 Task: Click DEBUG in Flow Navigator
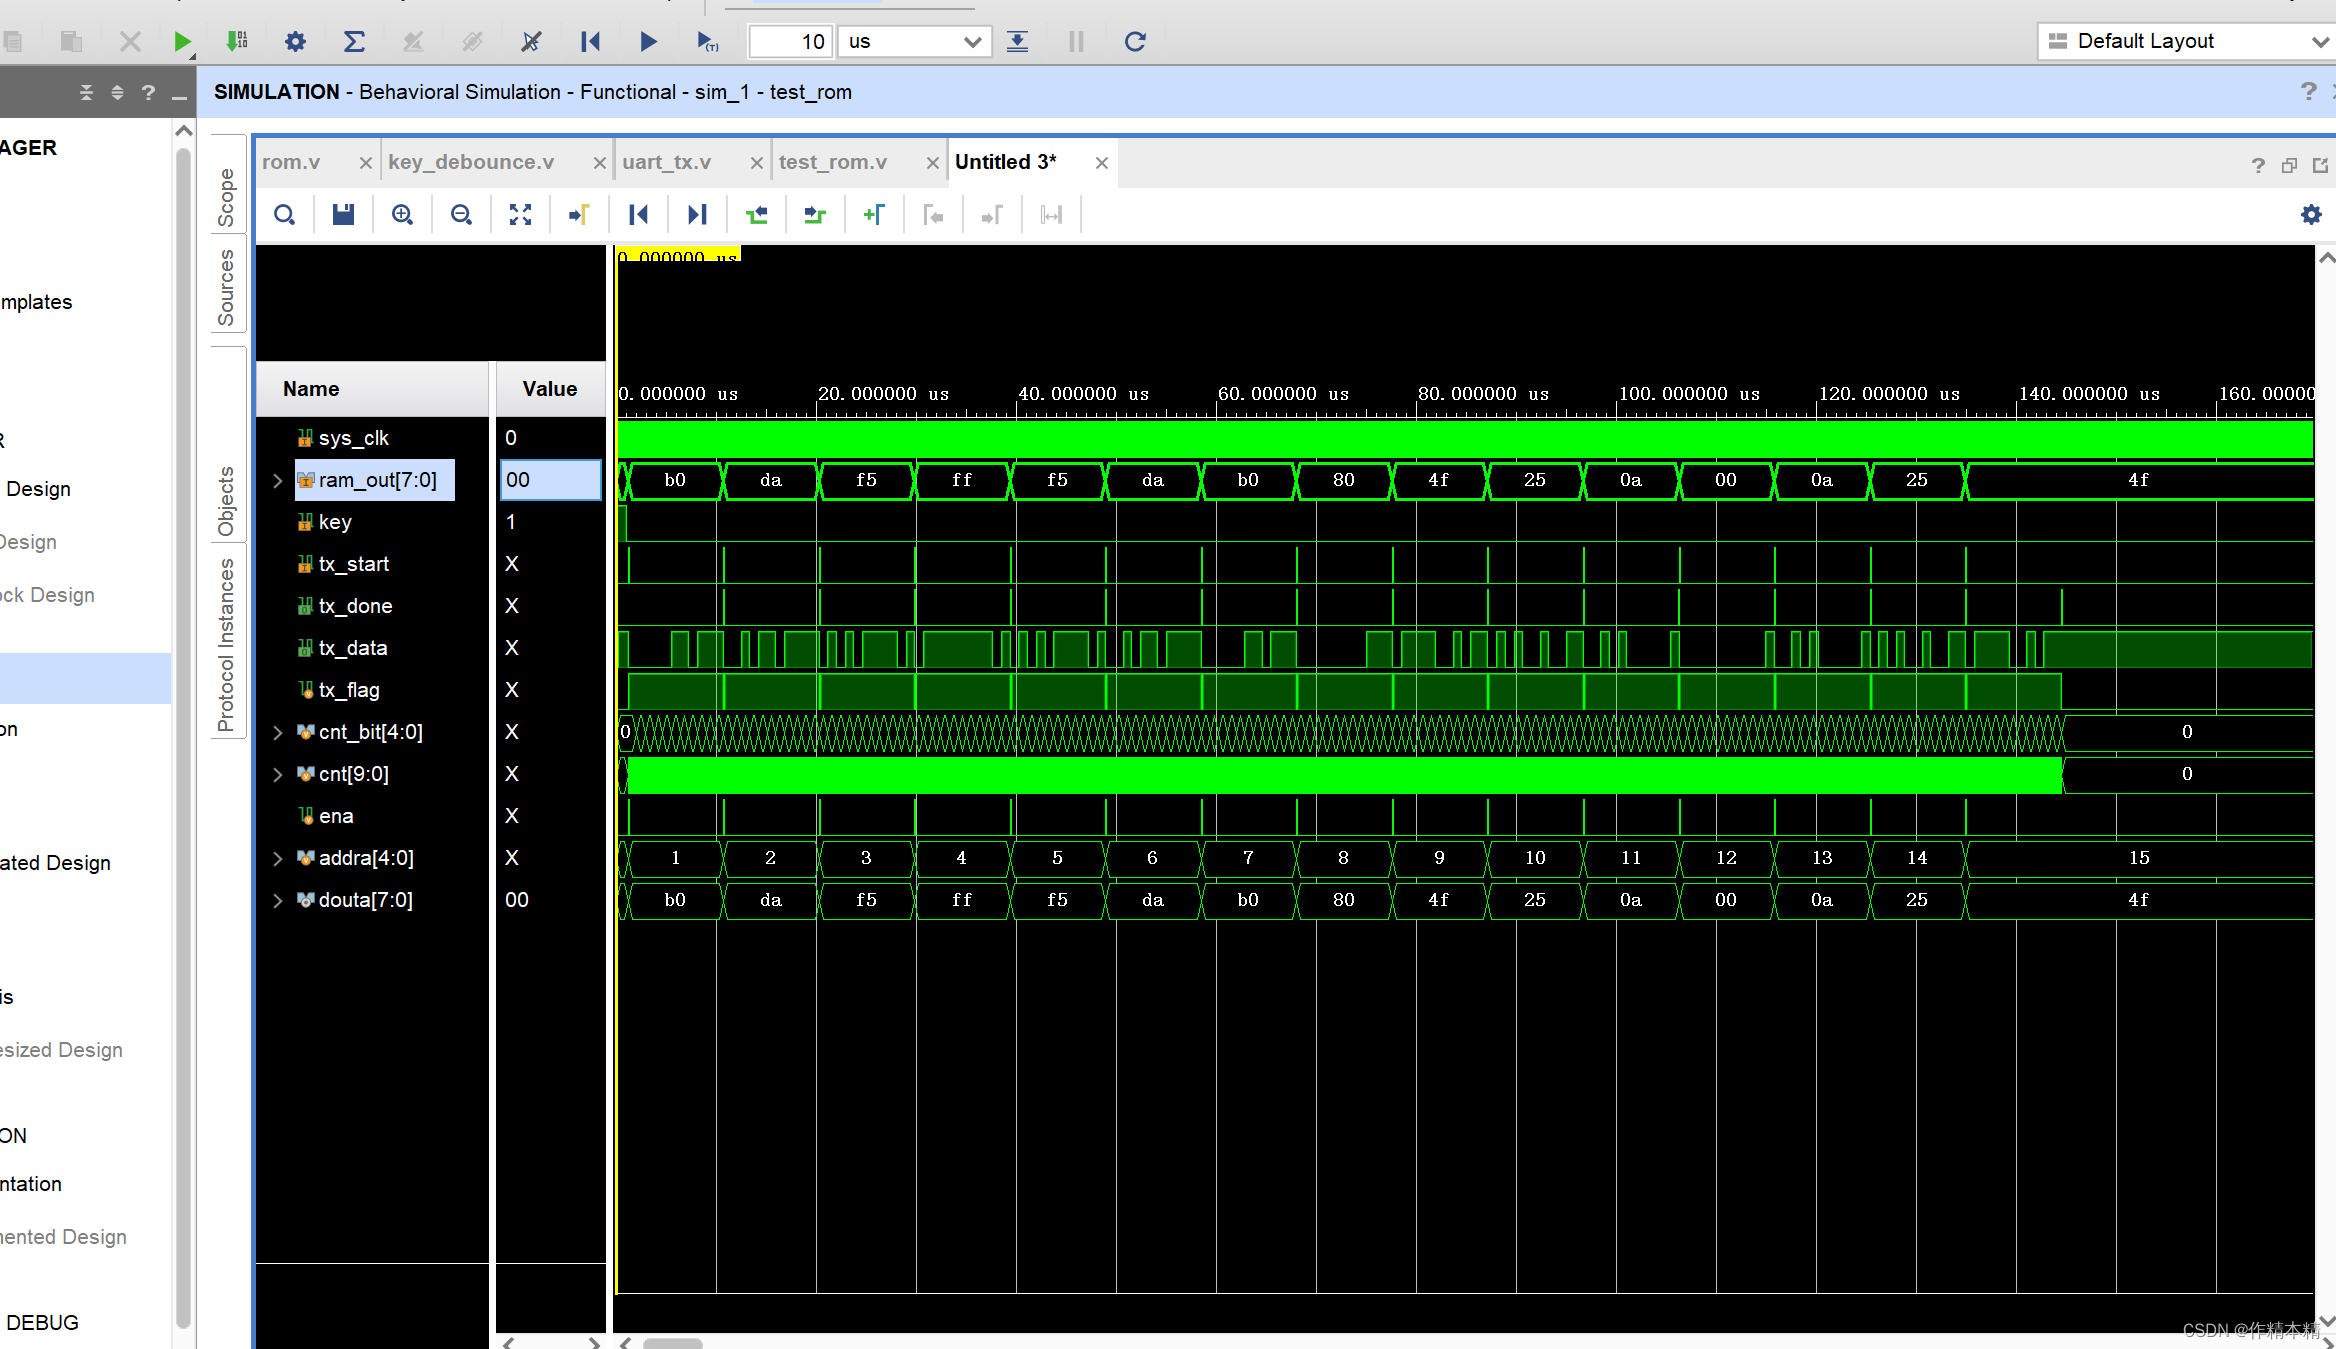pos(41,1322)
